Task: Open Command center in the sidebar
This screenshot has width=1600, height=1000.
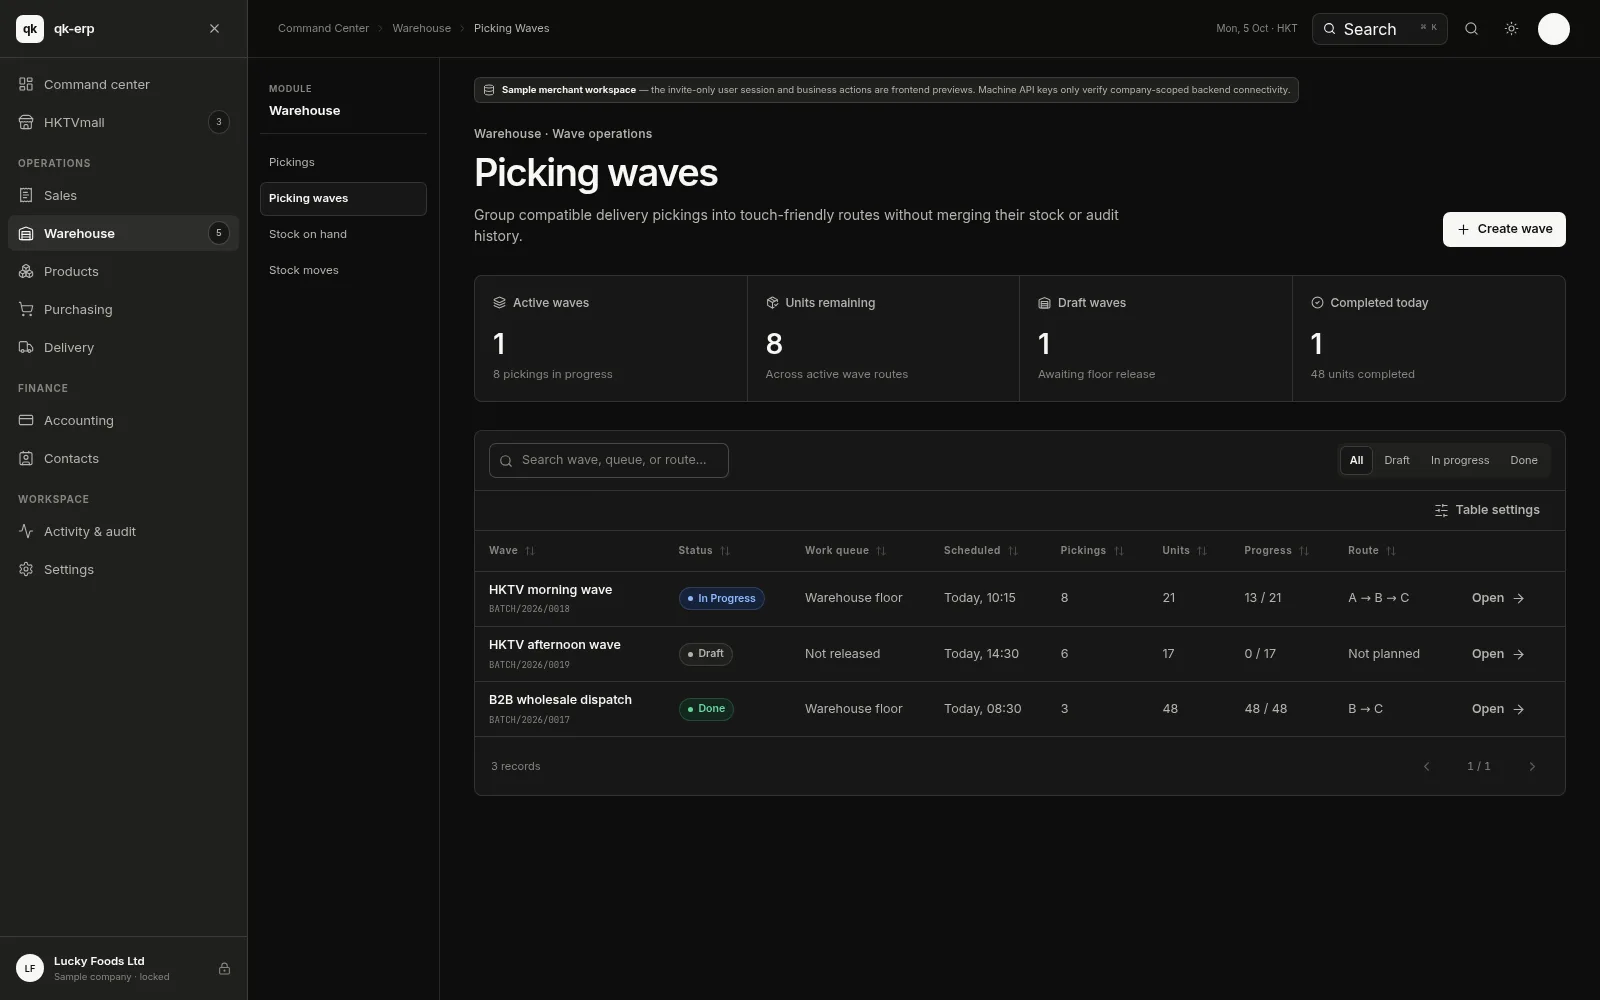Action: (124, 84)
